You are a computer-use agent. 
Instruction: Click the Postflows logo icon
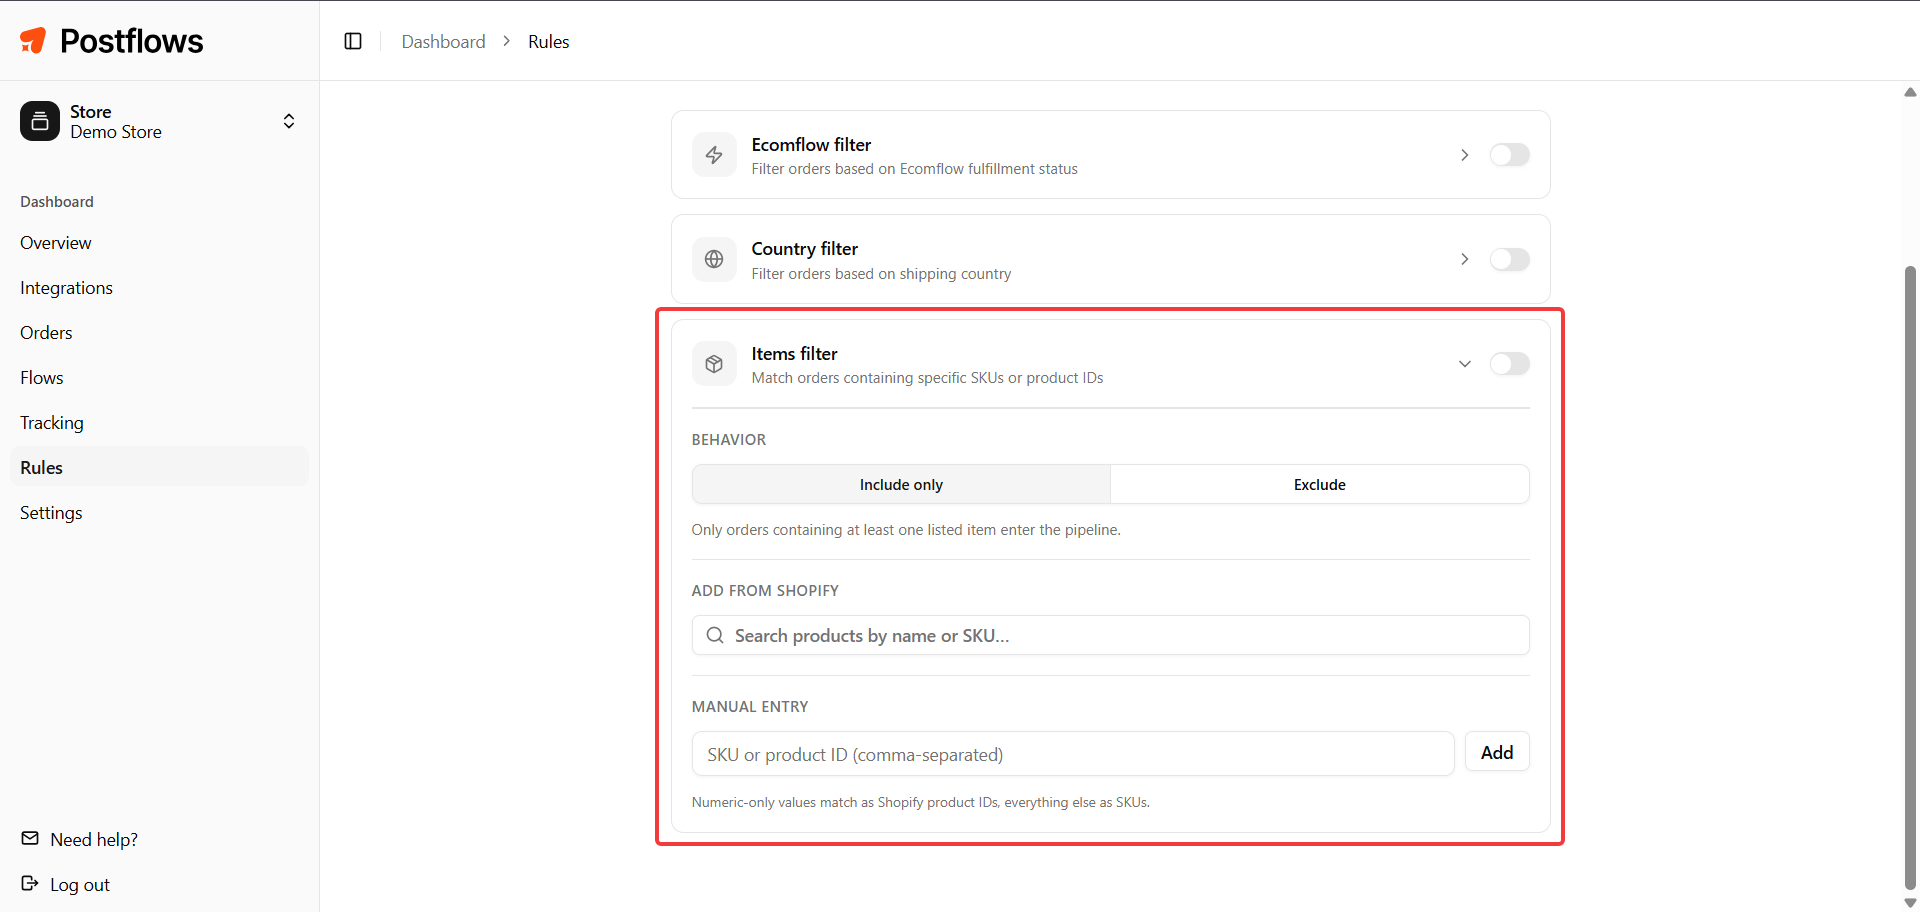[x=33, y=40]
